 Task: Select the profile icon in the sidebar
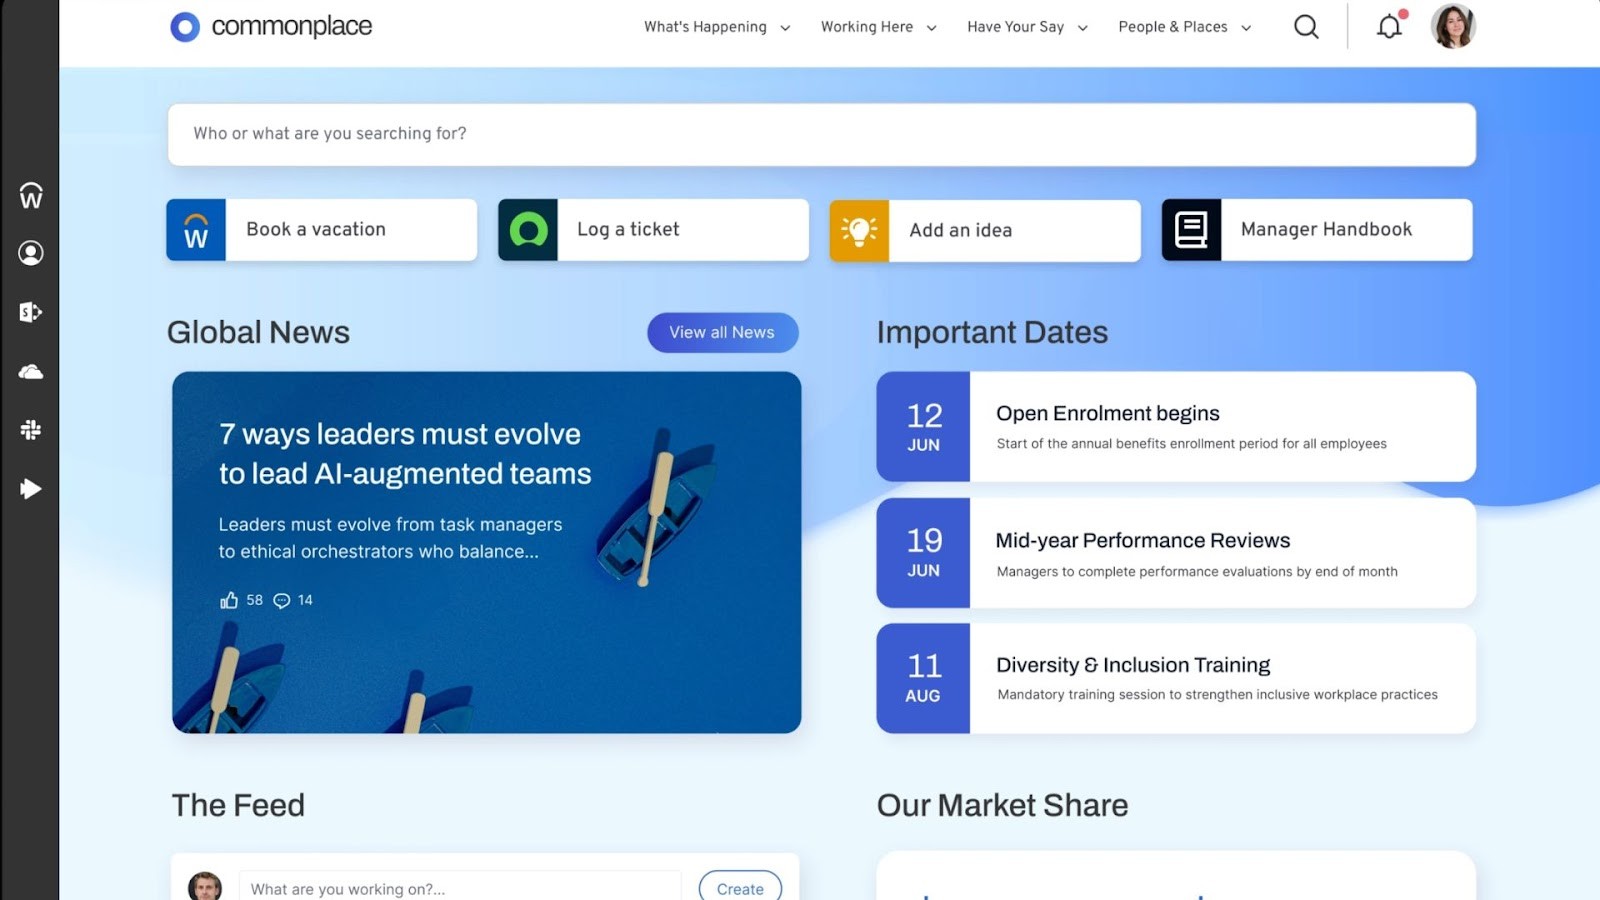tap(30, 253)
